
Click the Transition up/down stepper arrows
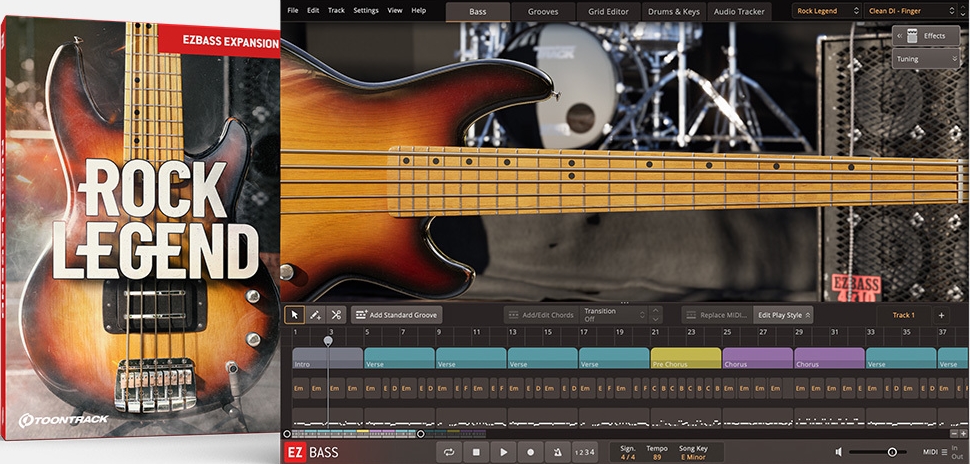pyautogui.click(x=656, y=315)
